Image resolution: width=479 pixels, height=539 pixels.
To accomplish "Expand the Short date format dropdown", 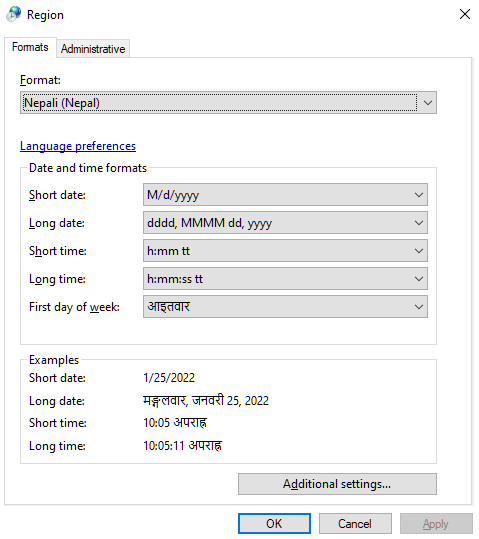I will coord(285,195).
